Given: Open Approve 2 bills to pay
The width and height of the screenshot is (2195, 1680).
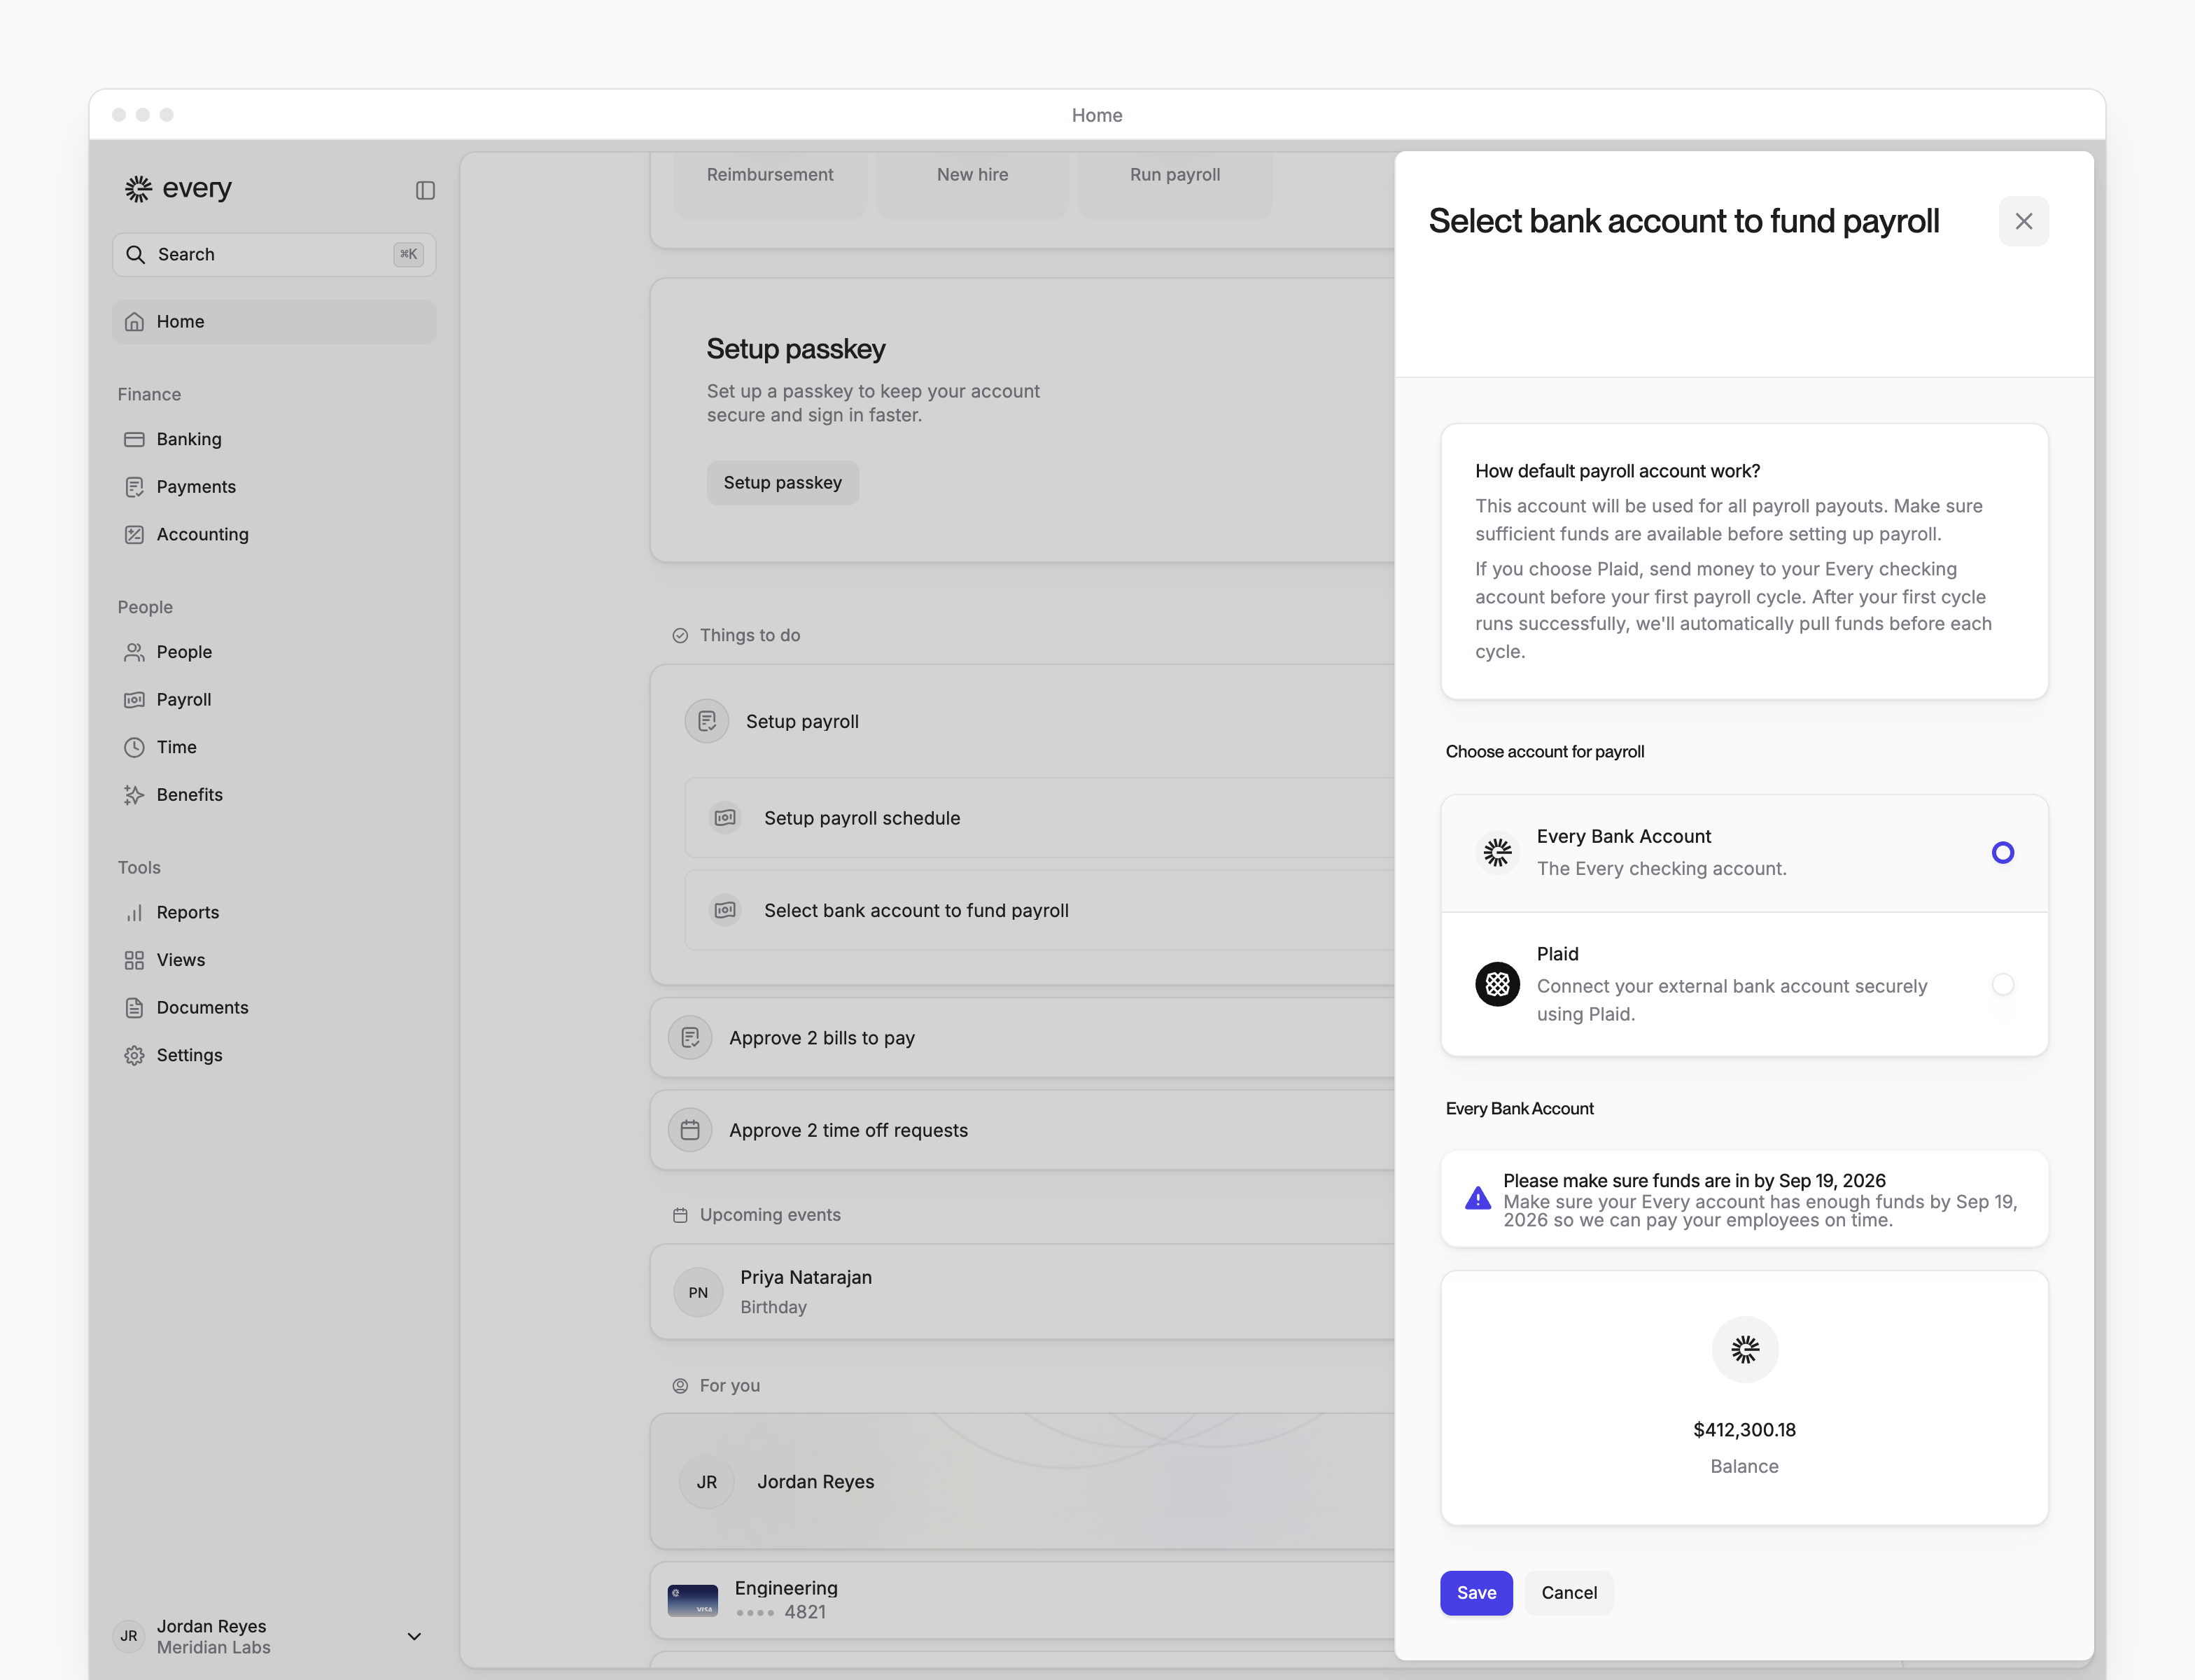Looking at the screenshot, I should click(1022, 1037).
